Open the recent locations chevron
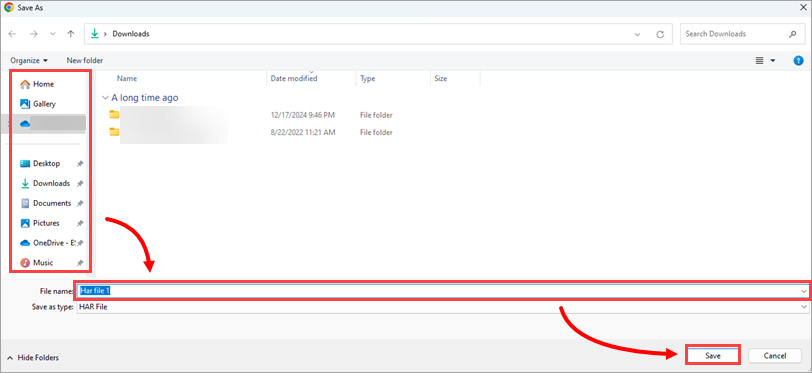The width and height of the screenshot is (812, 373). tap(52, 34)
